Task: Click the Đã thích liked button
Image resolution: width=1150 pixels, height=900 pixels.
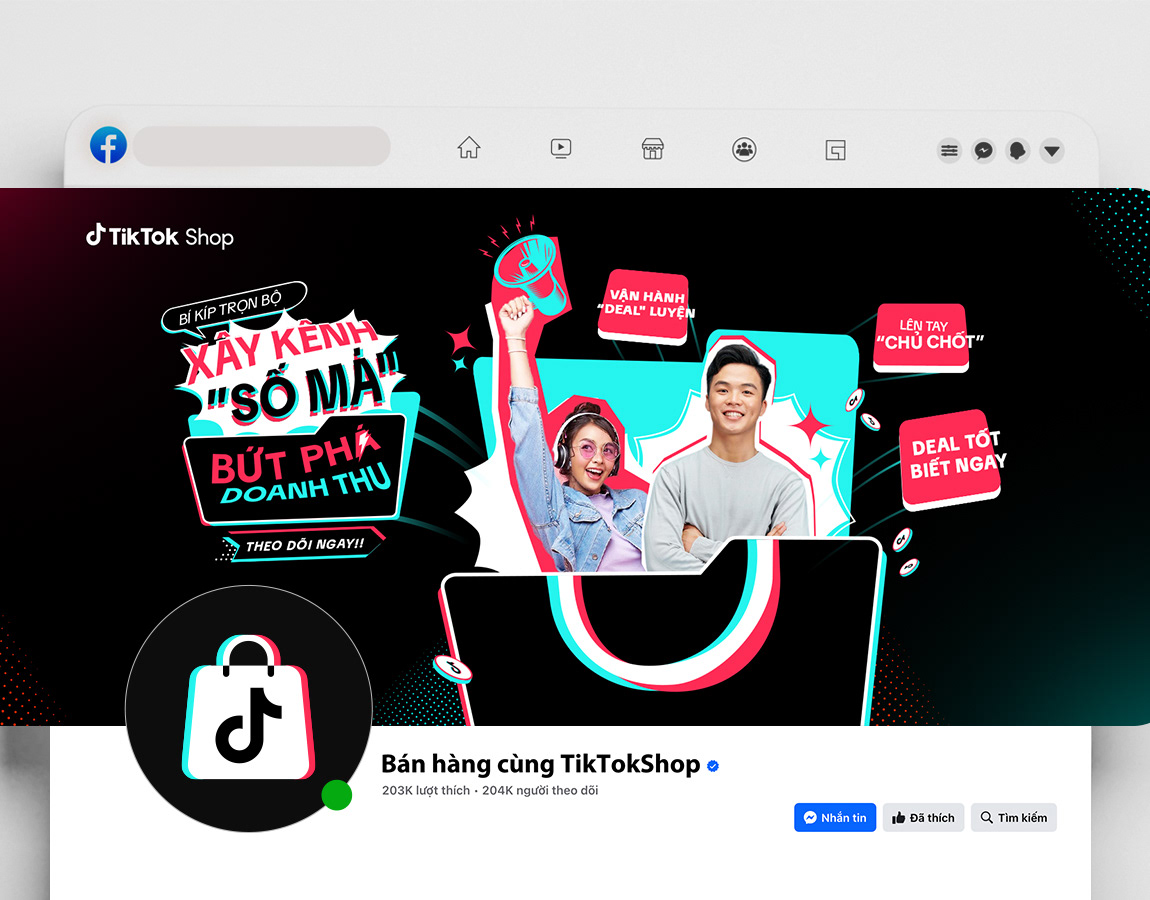Action: click(923, 817)
